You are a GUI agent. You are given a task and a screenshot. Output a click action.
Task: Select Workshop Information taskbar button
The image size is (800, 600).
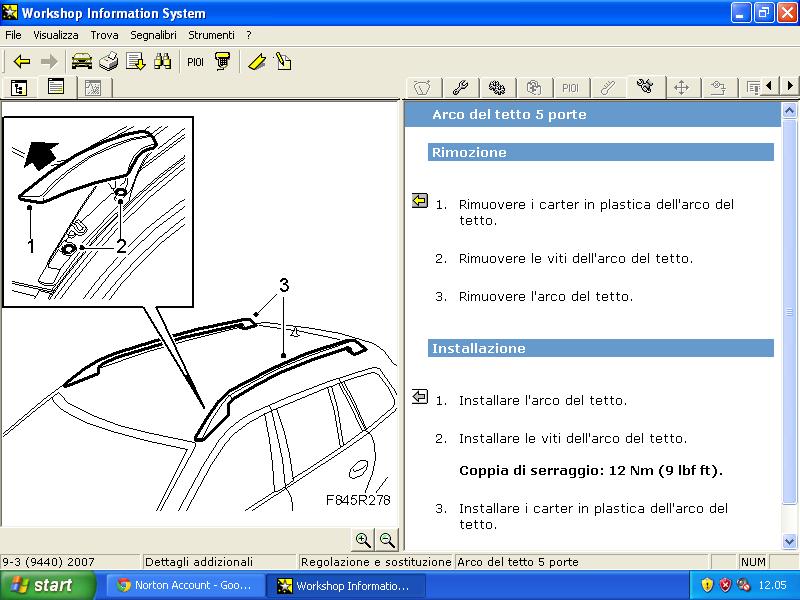point(345,585)
